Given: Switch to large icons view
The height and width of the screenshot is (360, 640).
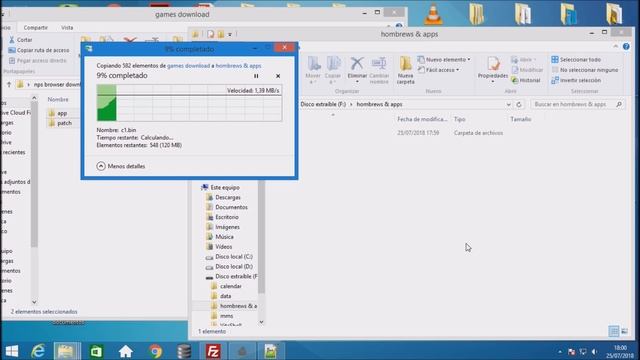Looking at the screenshot, I should (625, 331).
